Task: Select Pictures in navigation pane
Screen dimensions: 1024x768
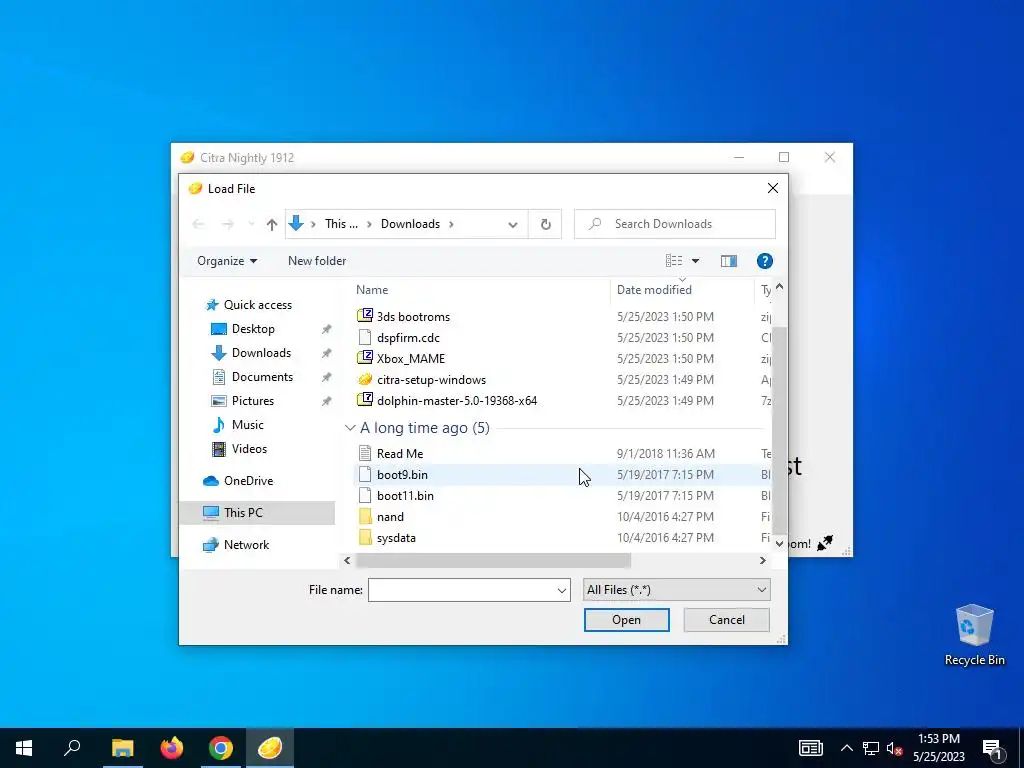Action: [x=253, y=401]
